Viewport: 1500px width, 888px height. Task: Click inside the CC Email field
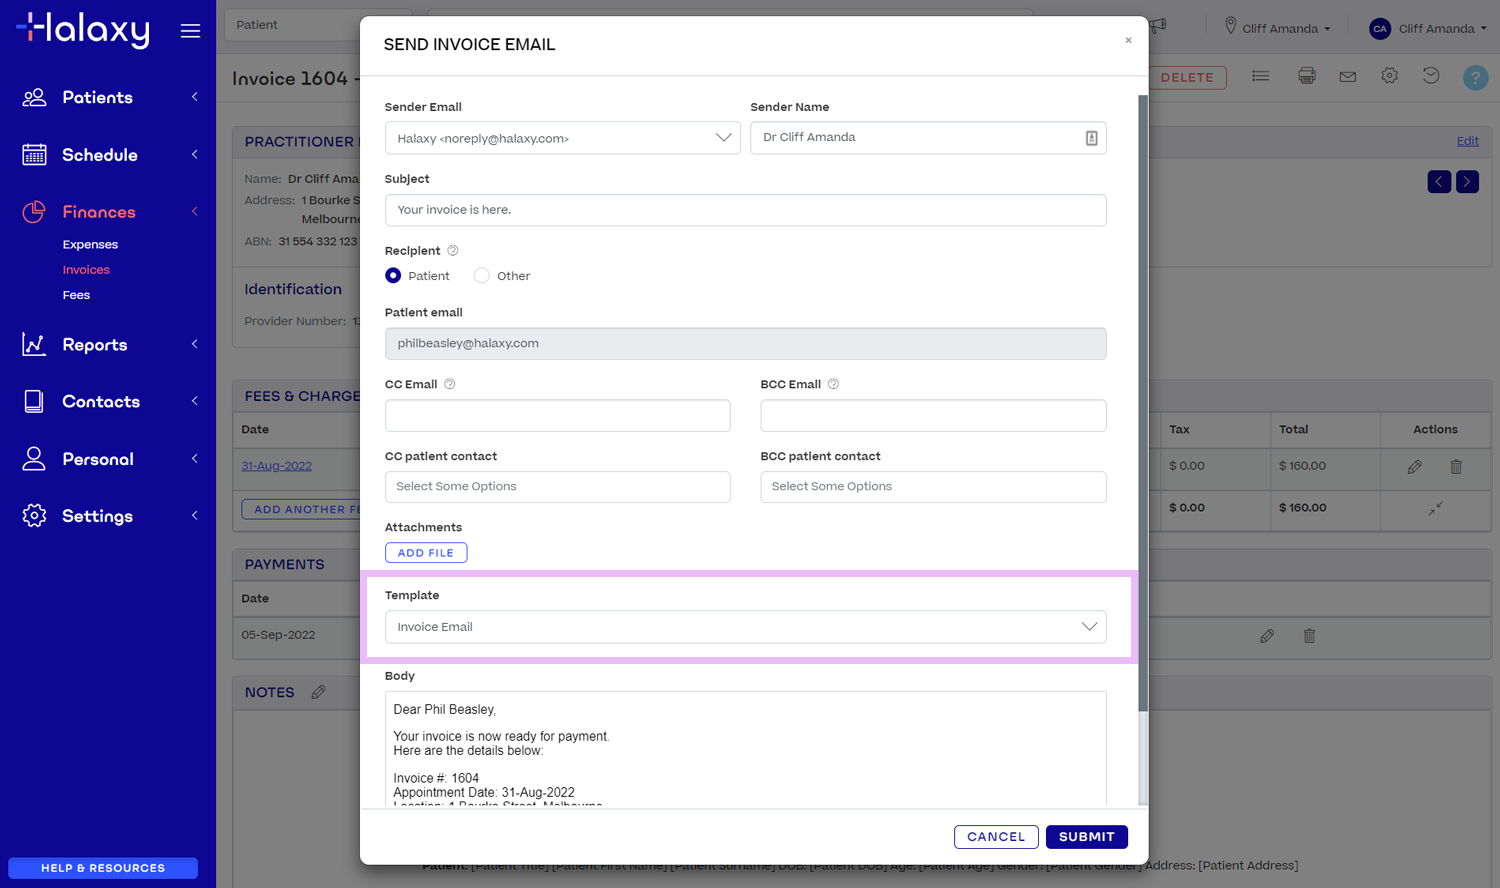(557, 415)
